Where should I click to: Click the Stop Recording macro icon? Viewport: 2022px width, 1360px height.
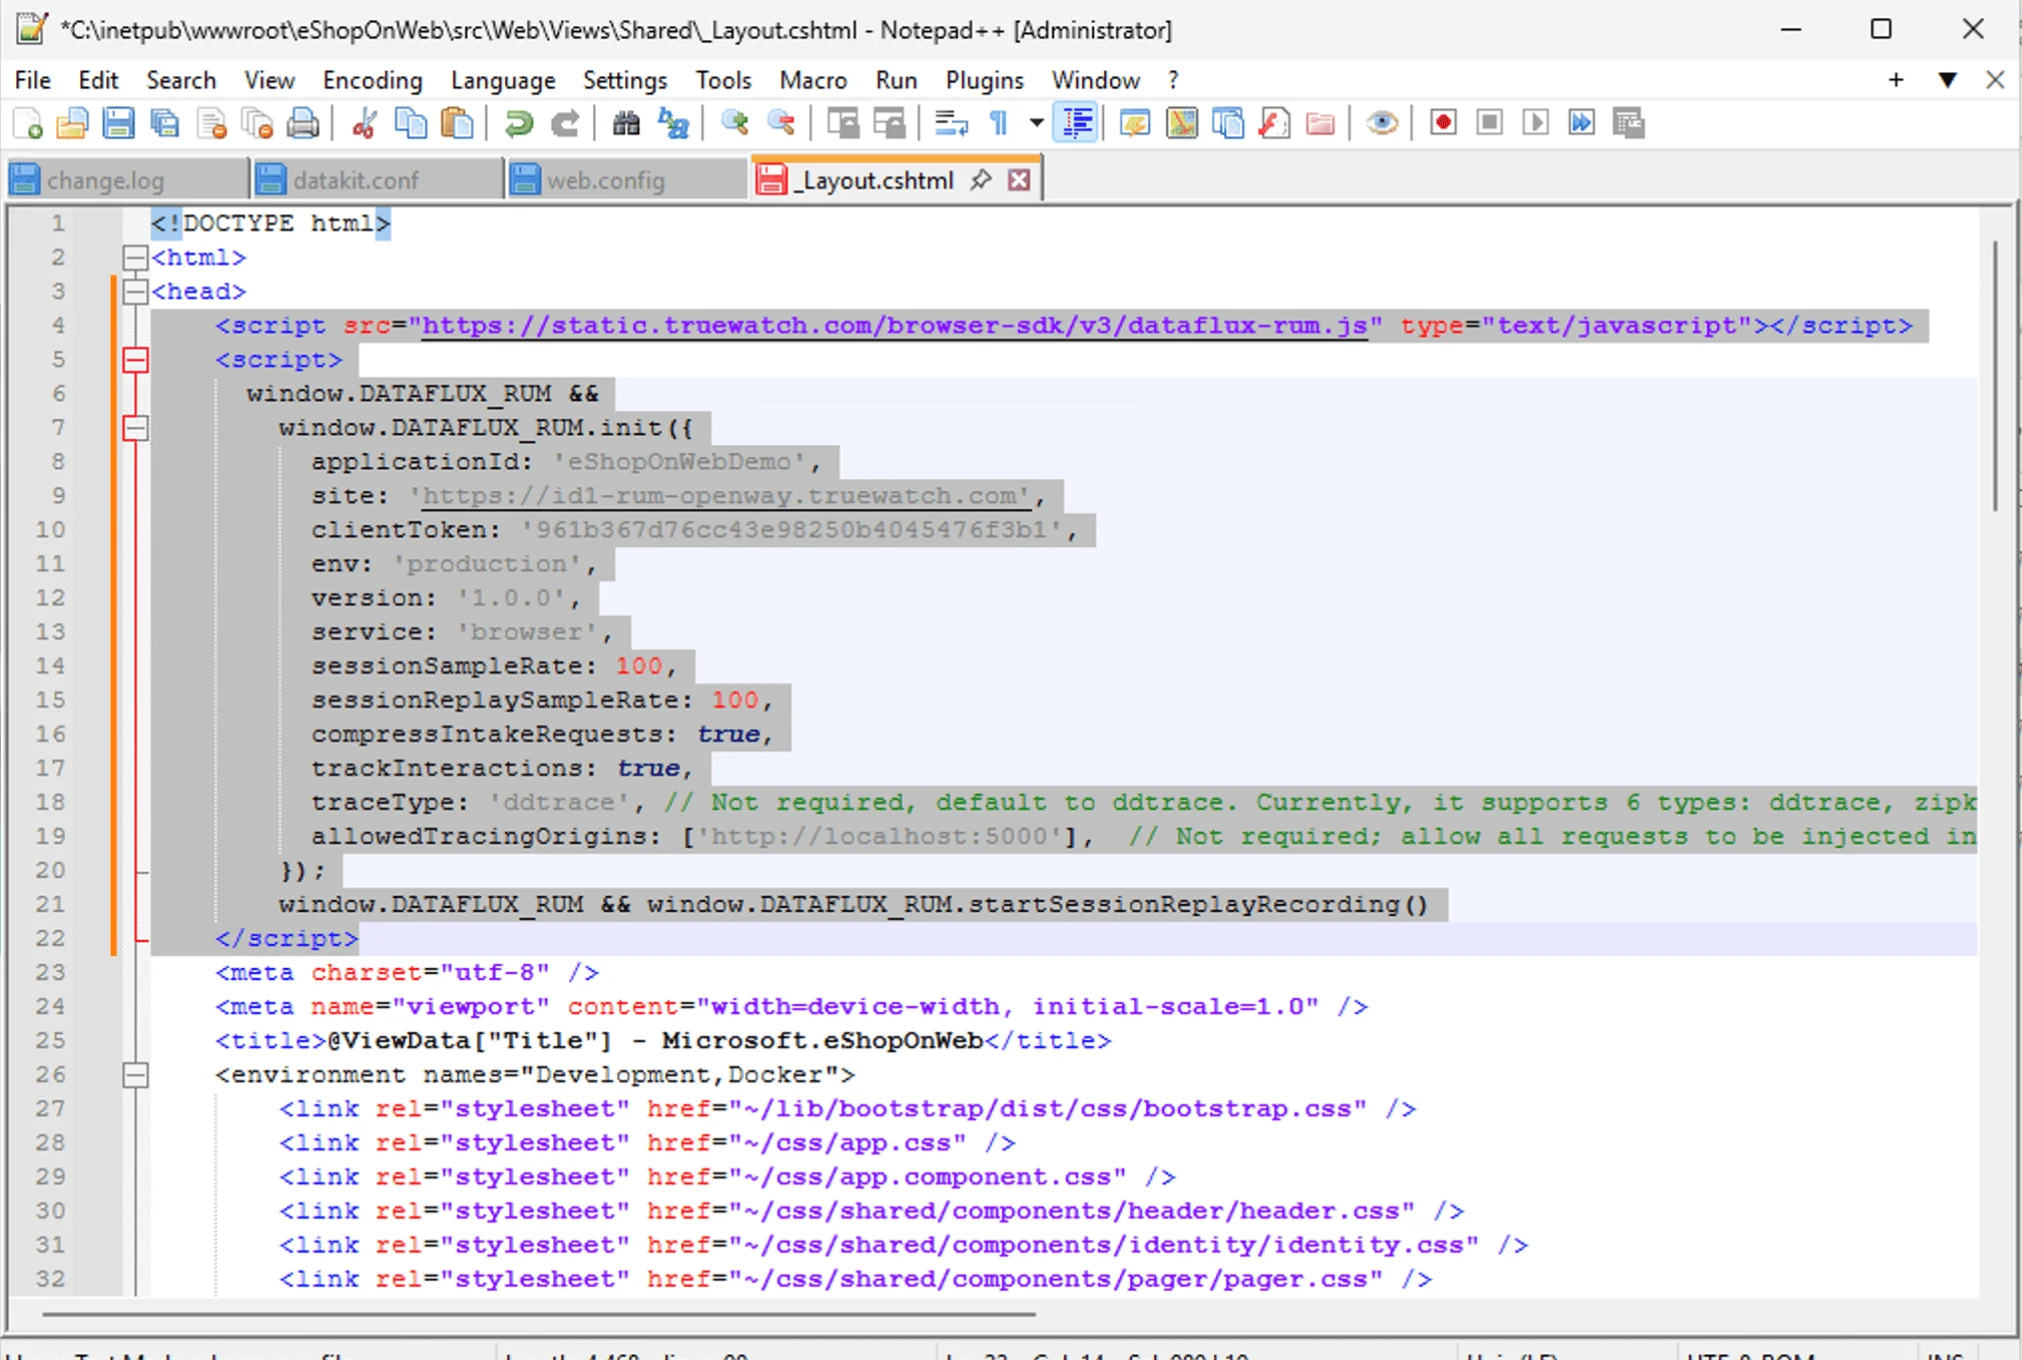click(1489, 124)
